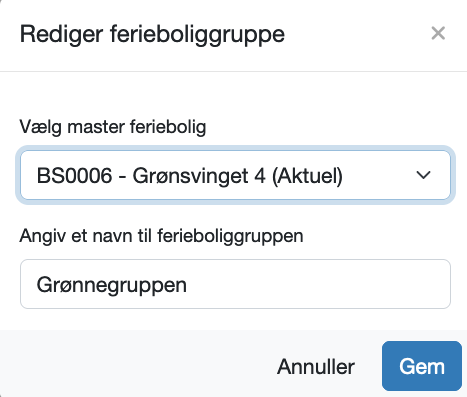Dismiss the dialog using the Annuller link
Screen dimensions: 467x397
click(x=316, y=367)
